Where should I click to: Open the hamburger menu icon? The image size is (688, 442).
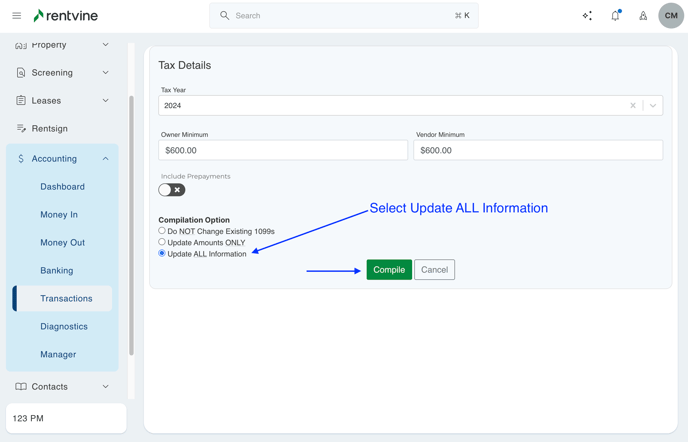(17, 16)
